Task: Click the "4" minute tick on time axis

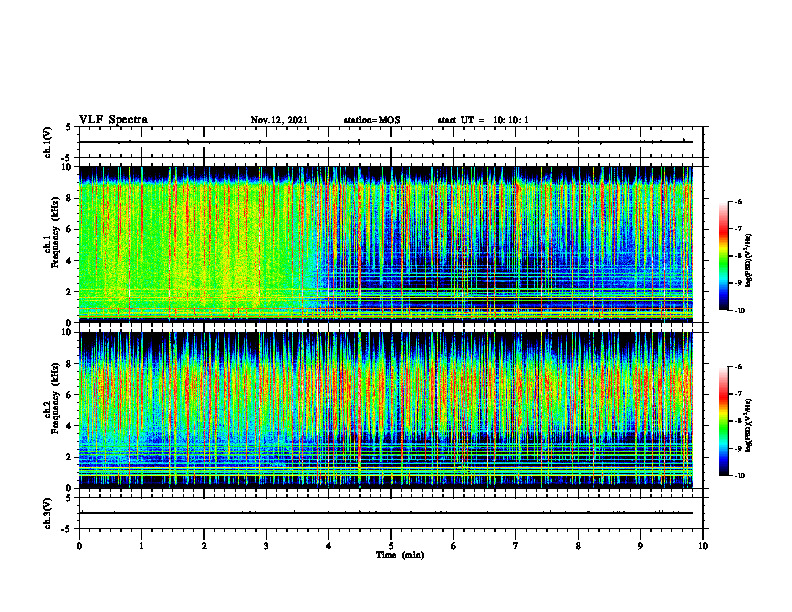Action: [x=329, y=546]
